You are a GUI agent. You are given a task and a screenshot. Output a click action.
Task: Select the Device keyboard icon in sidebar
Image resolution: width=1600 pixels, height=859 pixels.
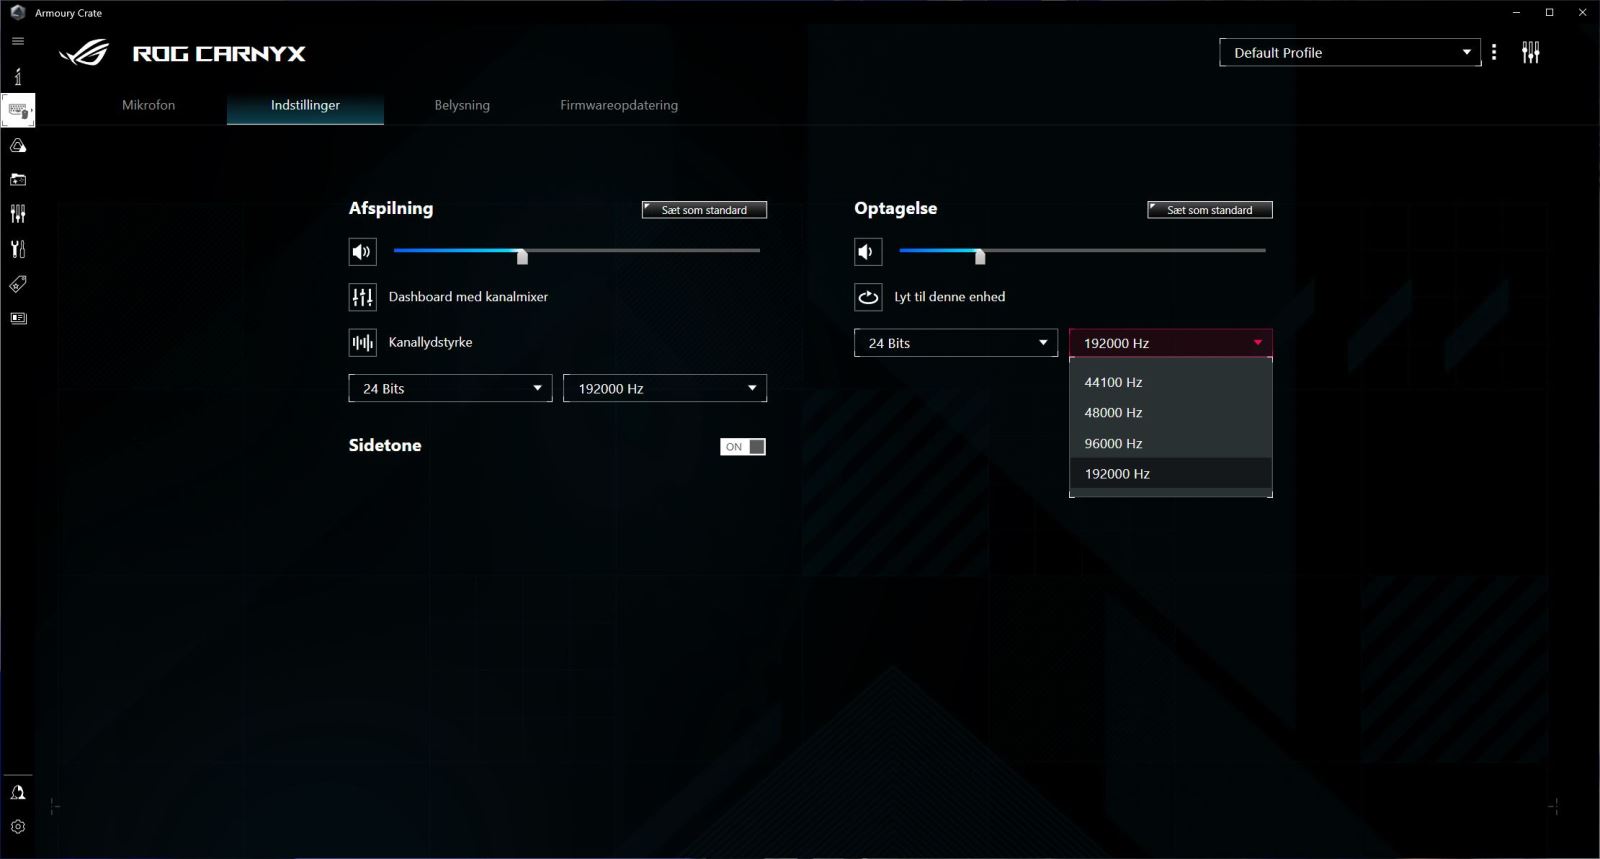coord(18,110)
